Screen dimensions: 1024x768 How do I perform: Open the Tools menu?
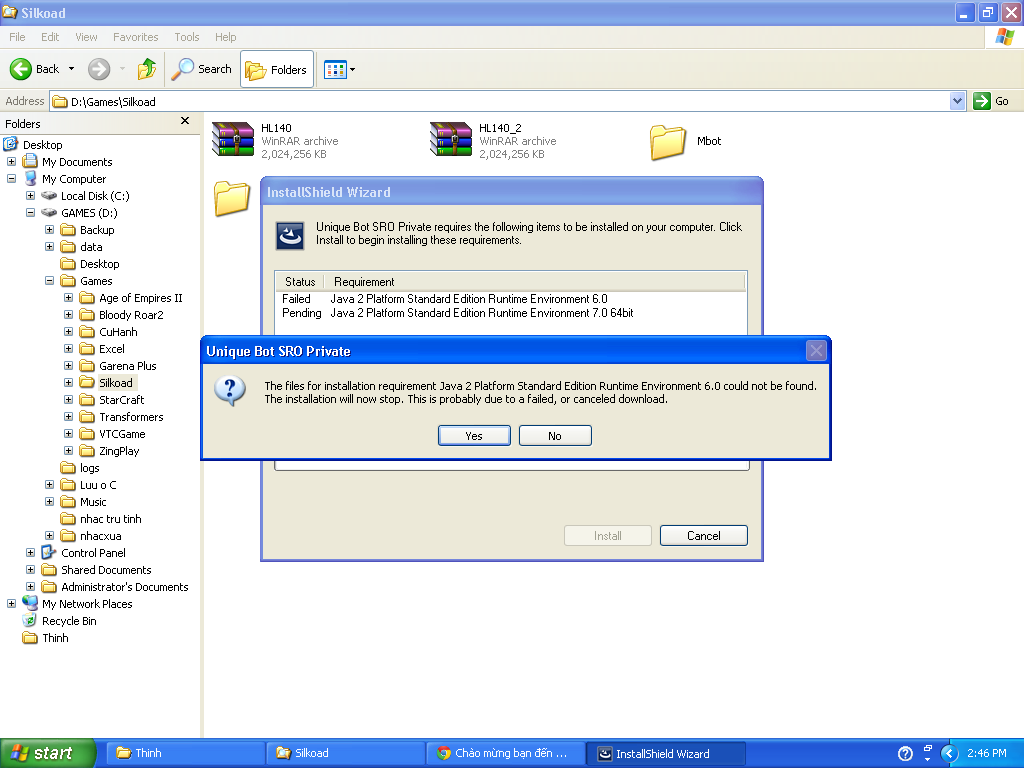point(187,37)
